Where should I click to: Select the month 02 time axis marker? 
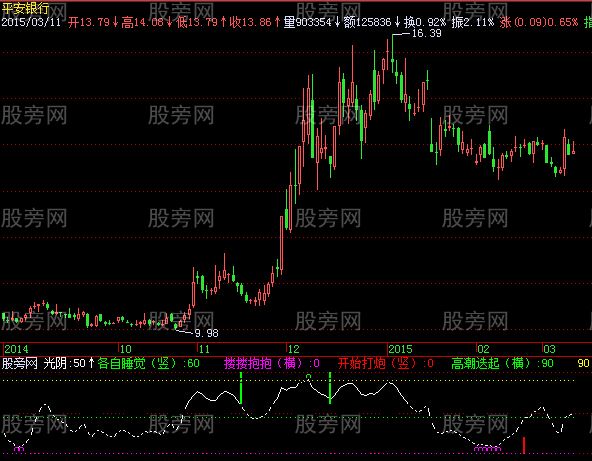(483, 349)
